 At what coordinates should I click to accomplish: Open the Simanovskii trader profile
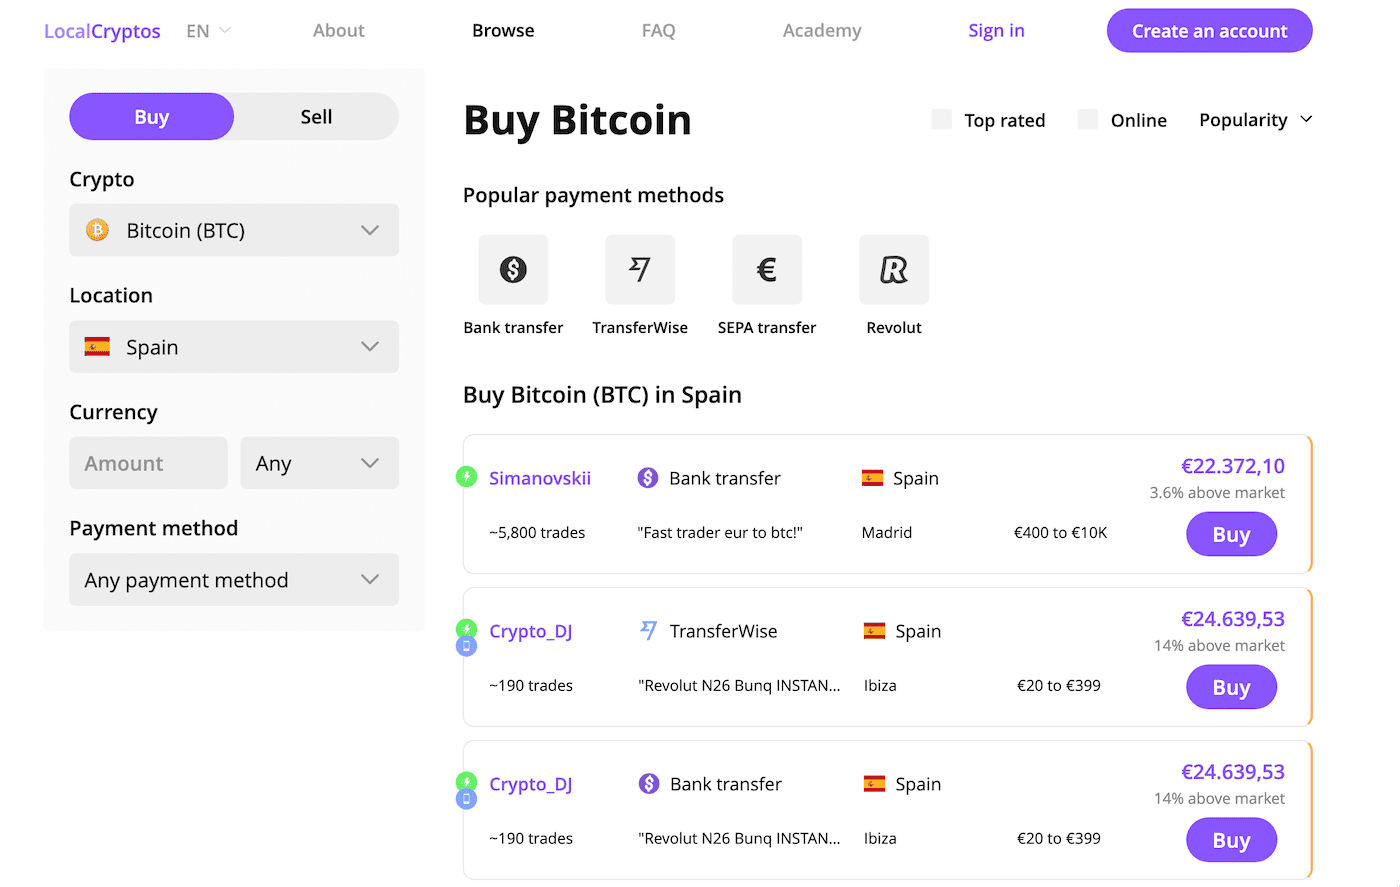pos(540,478)
